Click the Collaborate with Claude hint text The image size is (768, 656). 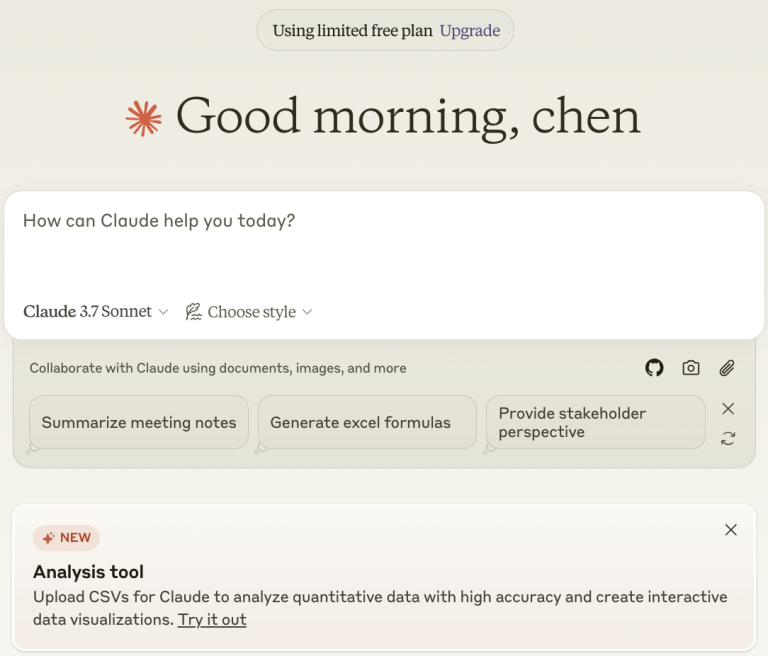[218, 368]
